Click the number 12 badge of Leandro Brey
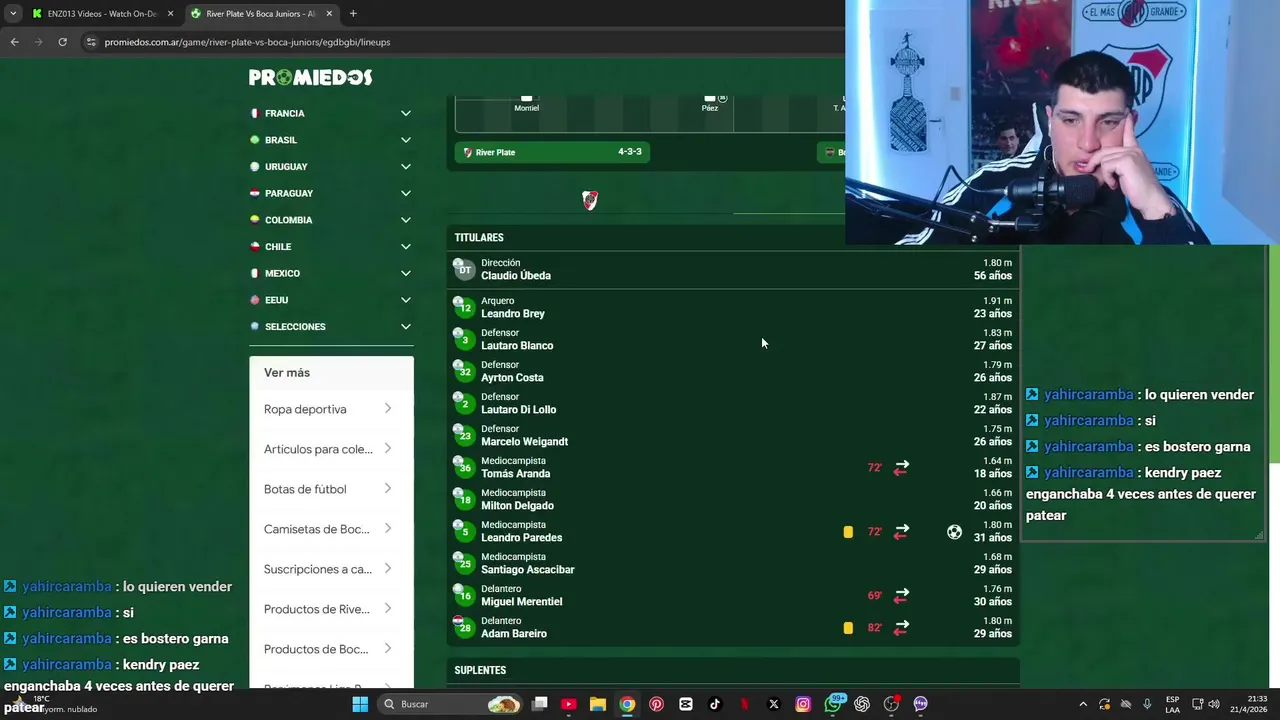The height and width of the screenshot is (720, 1280). tap(464, 307)
